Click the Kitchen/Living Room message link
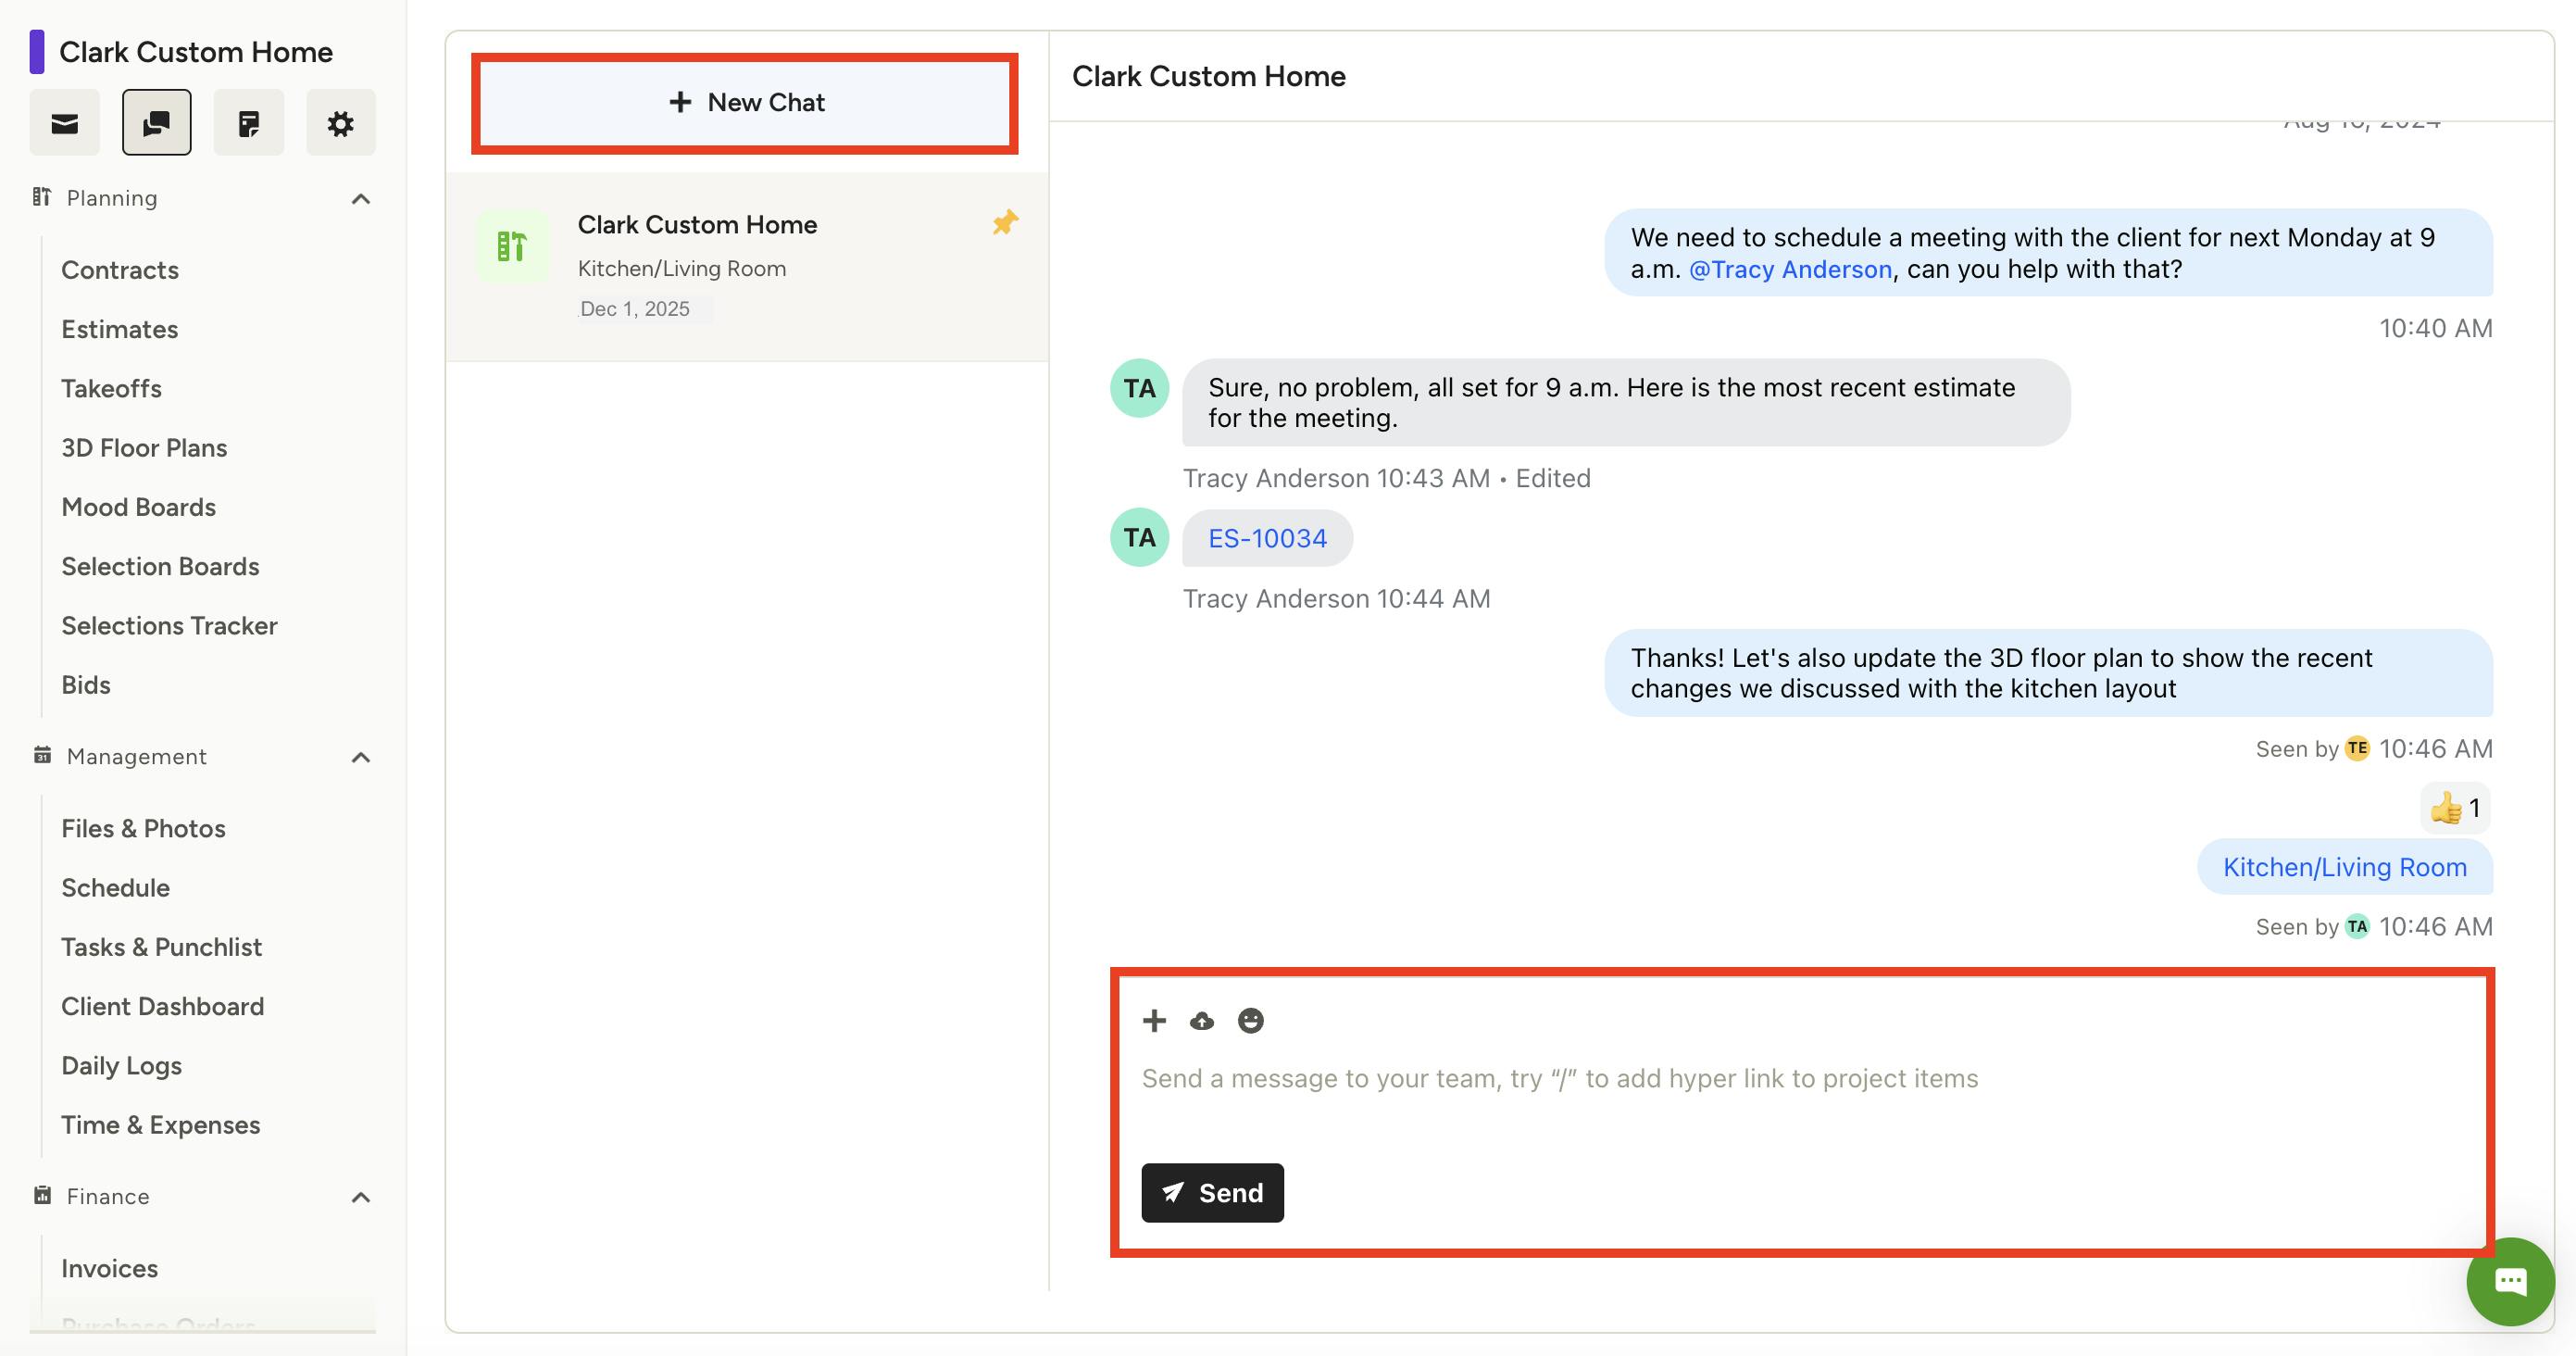 tap(2344, 867)
